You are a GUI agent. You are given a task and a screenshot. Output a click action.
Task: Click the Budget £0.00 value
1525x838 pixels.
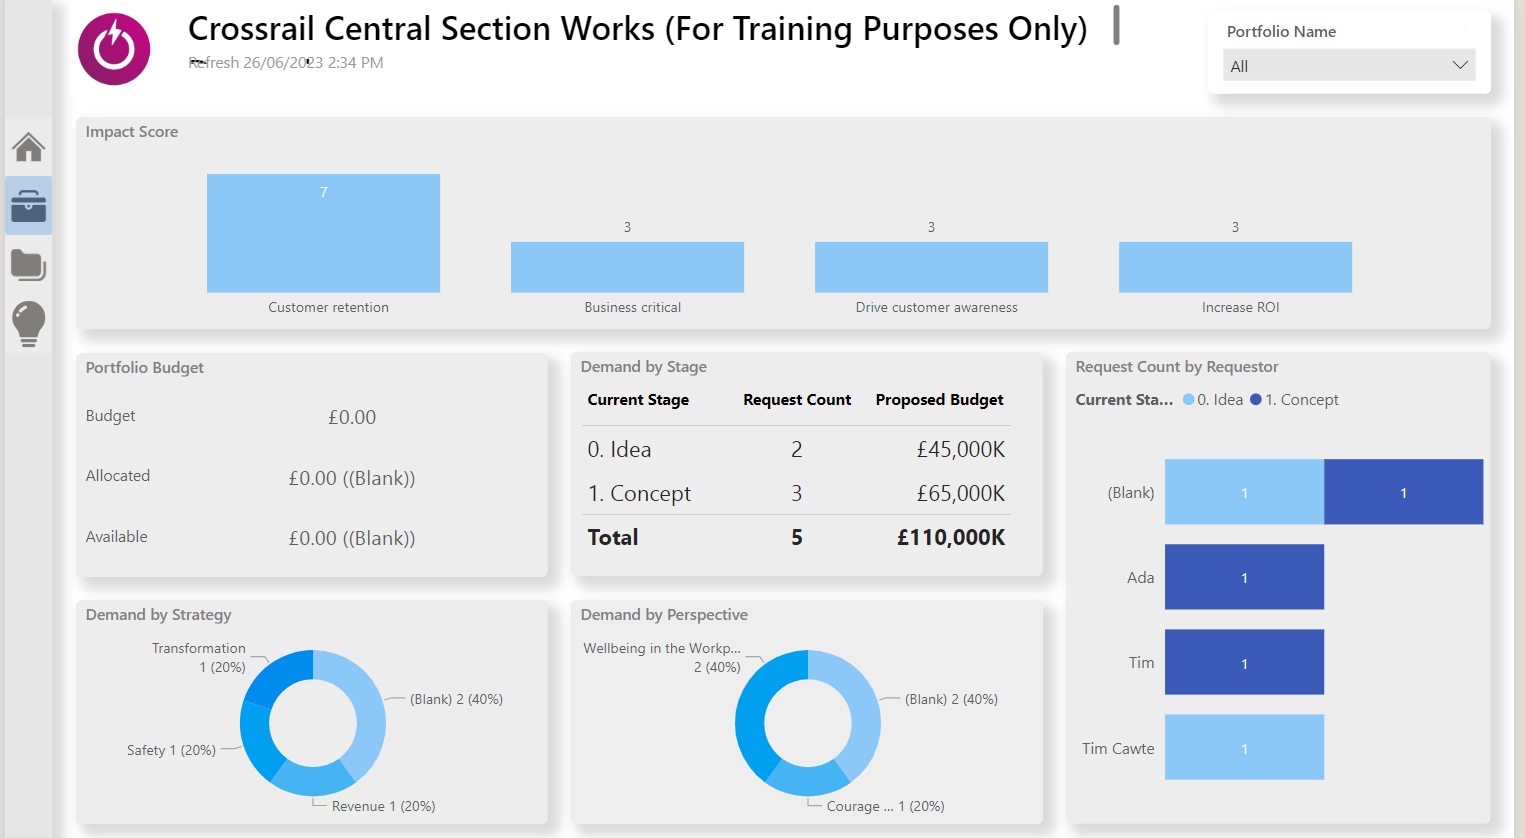coord(352,417)
